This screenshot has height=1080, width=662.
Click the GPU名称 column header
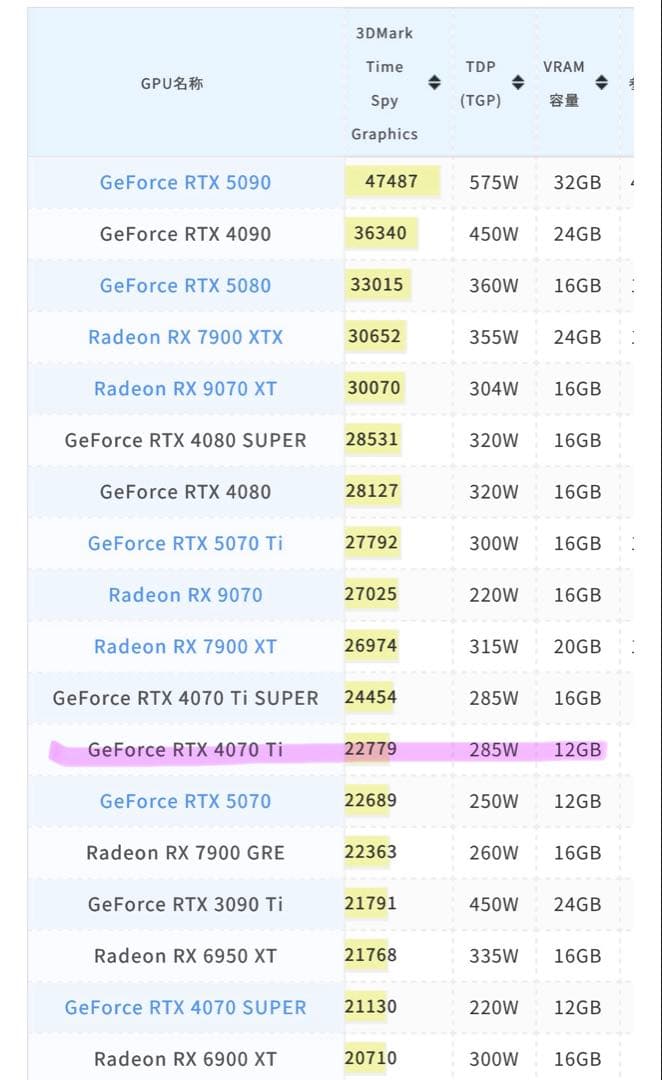[171, 84]
